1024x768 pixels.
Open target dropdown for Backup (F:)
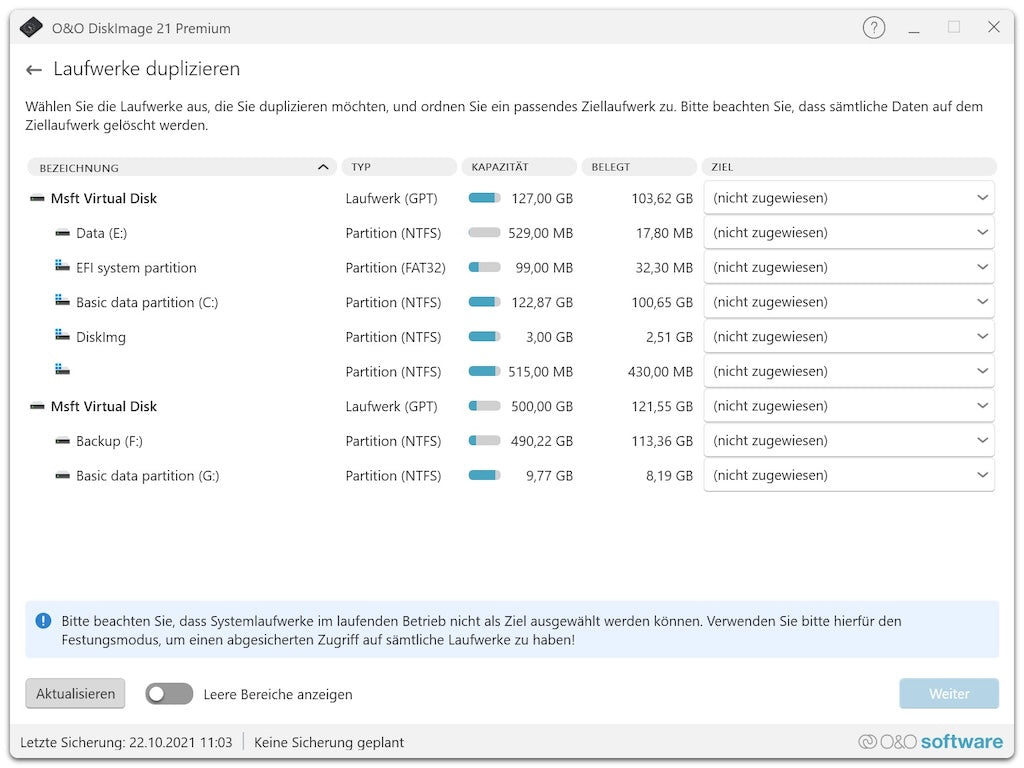tap(849, 441)
